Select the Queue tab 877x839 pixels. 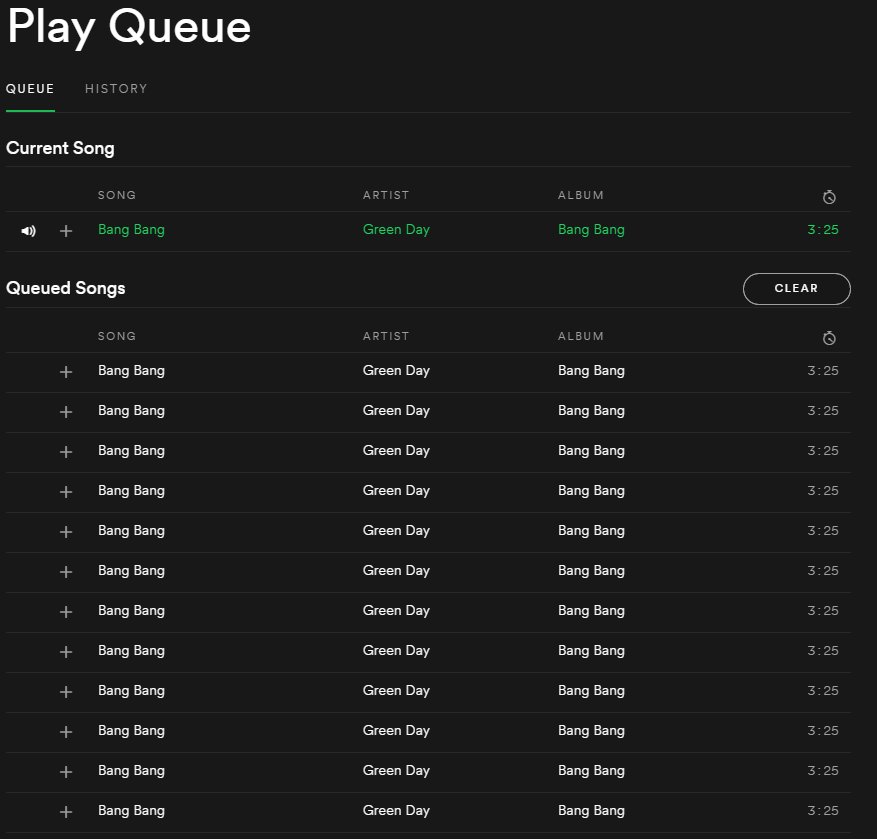(x=30, y=89)
